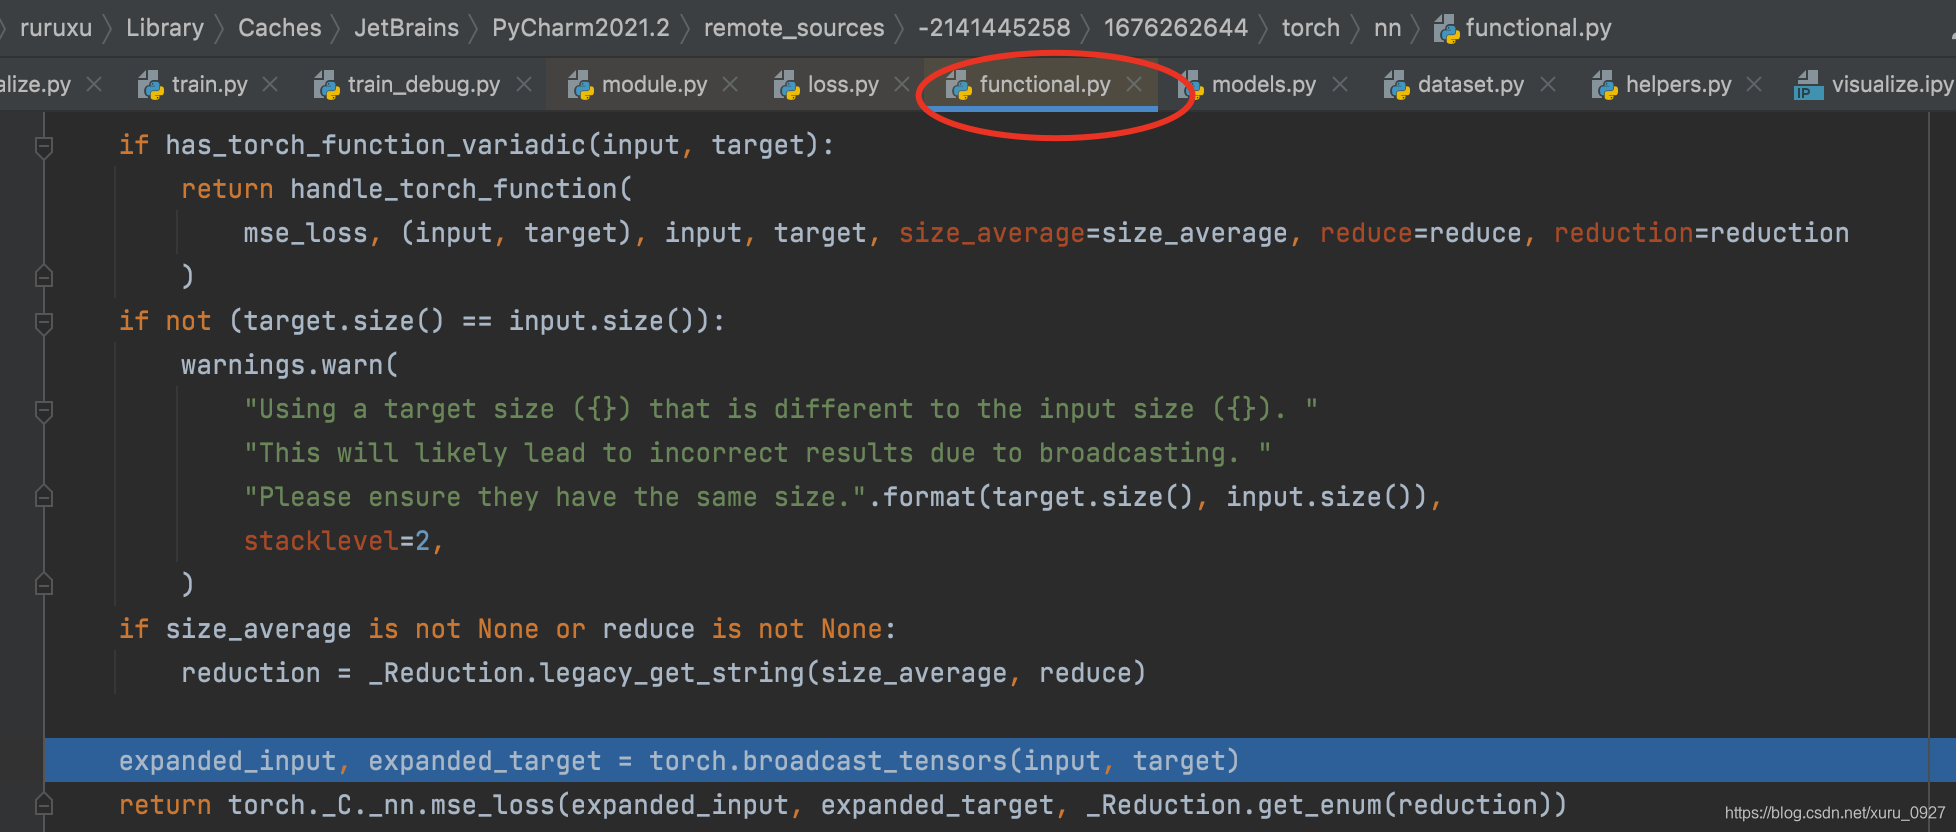Close the loss.py tab
This screenshot has height=832, width=1956.
(902, 85)
